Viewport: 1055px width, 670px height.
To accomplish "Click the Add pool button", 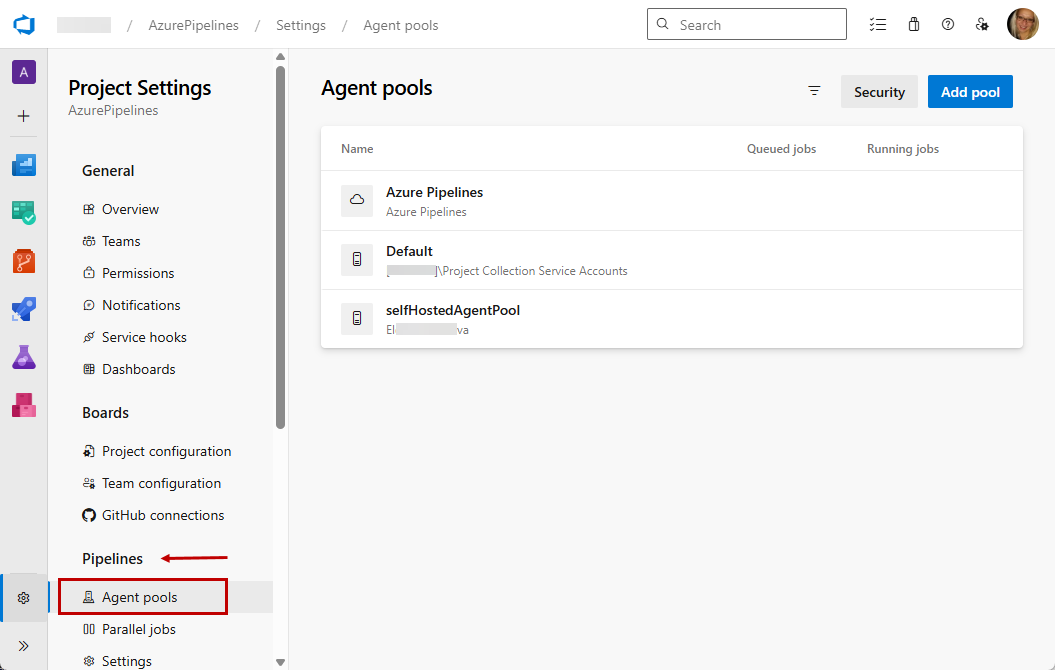I will [970, 91].
